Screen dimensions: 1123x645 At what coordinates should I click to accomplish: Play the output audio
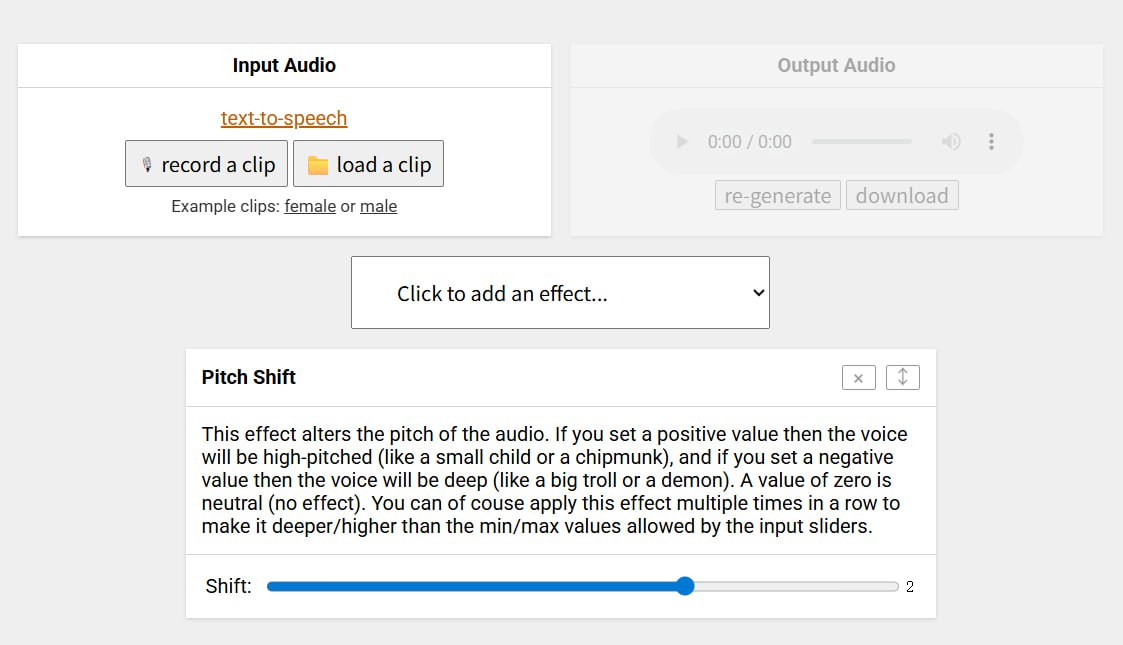click(683, 142)
